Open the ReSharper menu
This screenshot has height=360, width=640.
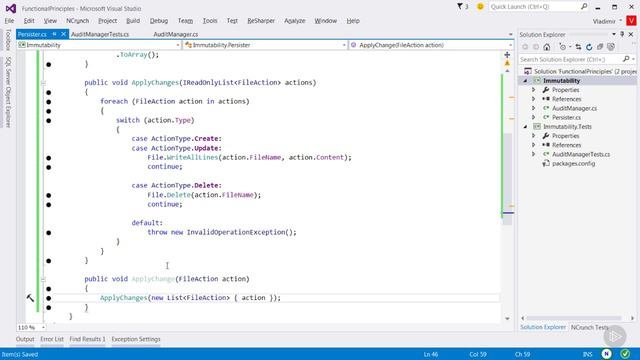click(261, 21)
